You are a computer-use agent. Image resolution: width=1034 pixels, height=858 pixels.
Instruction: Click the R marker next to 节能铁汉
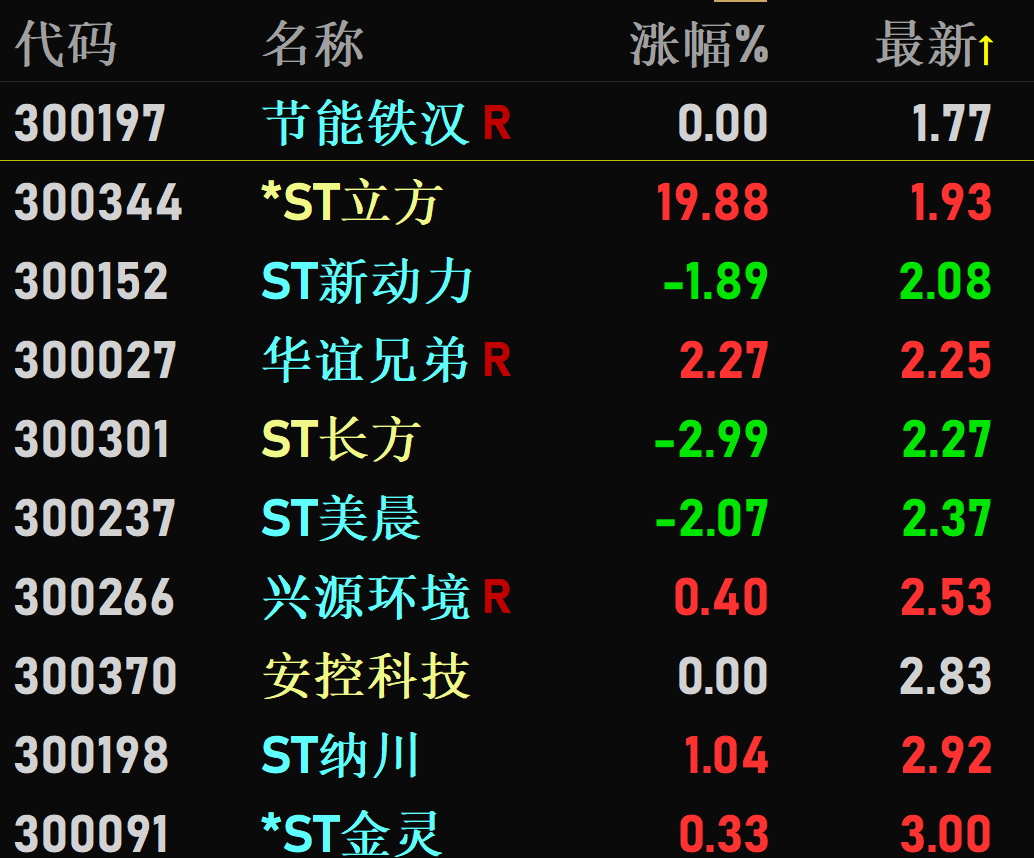tap(497, 123)
